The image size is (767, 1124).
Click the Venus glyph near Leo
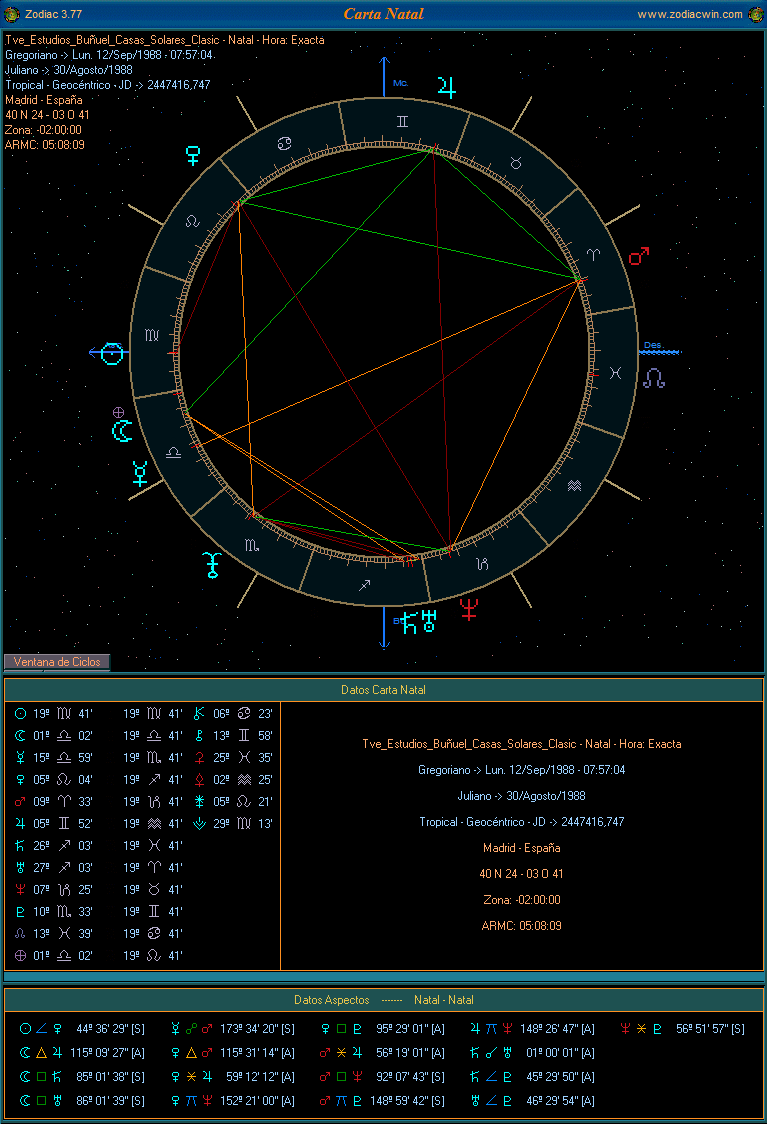coord(193,156)
